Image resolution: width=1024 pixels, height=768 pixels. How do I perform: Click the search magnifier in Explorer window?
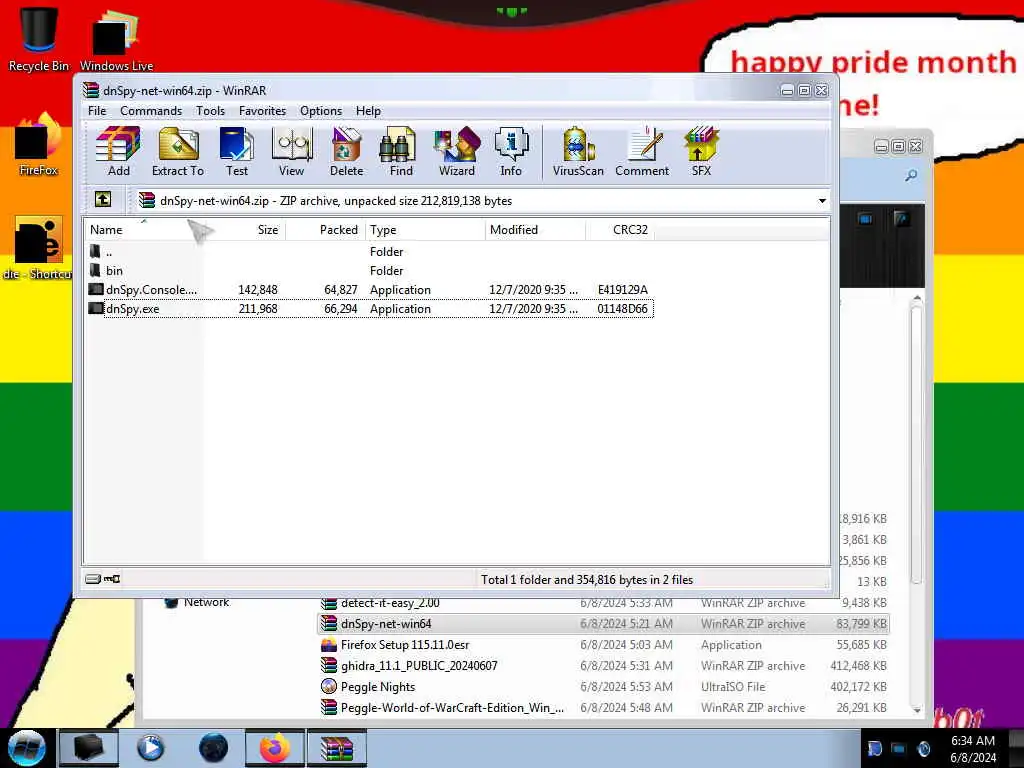911,175
